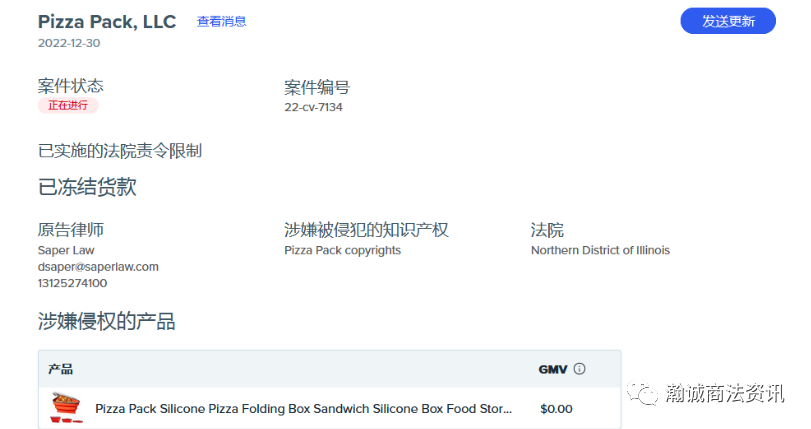Click the Pizza Pack copyrights text

(342, 250)
